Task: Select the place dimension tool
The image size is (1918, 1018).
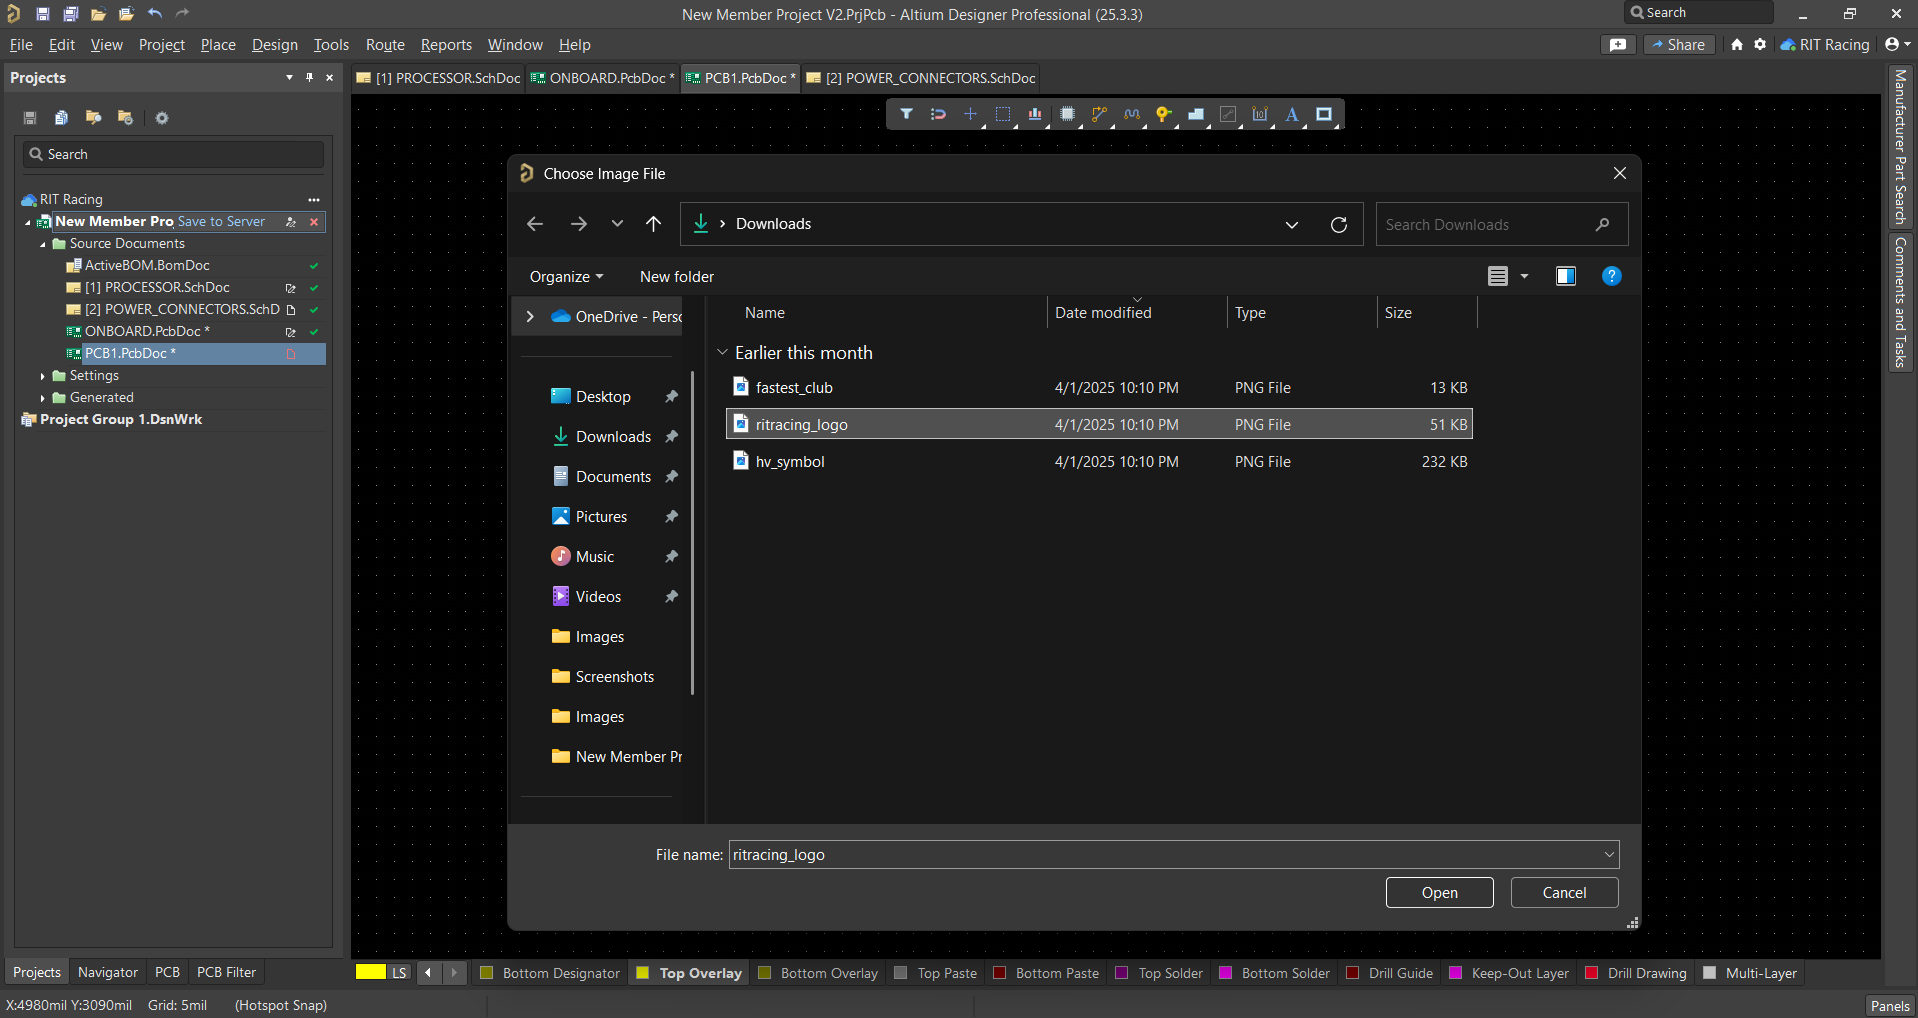Action: click(1260, 114)
